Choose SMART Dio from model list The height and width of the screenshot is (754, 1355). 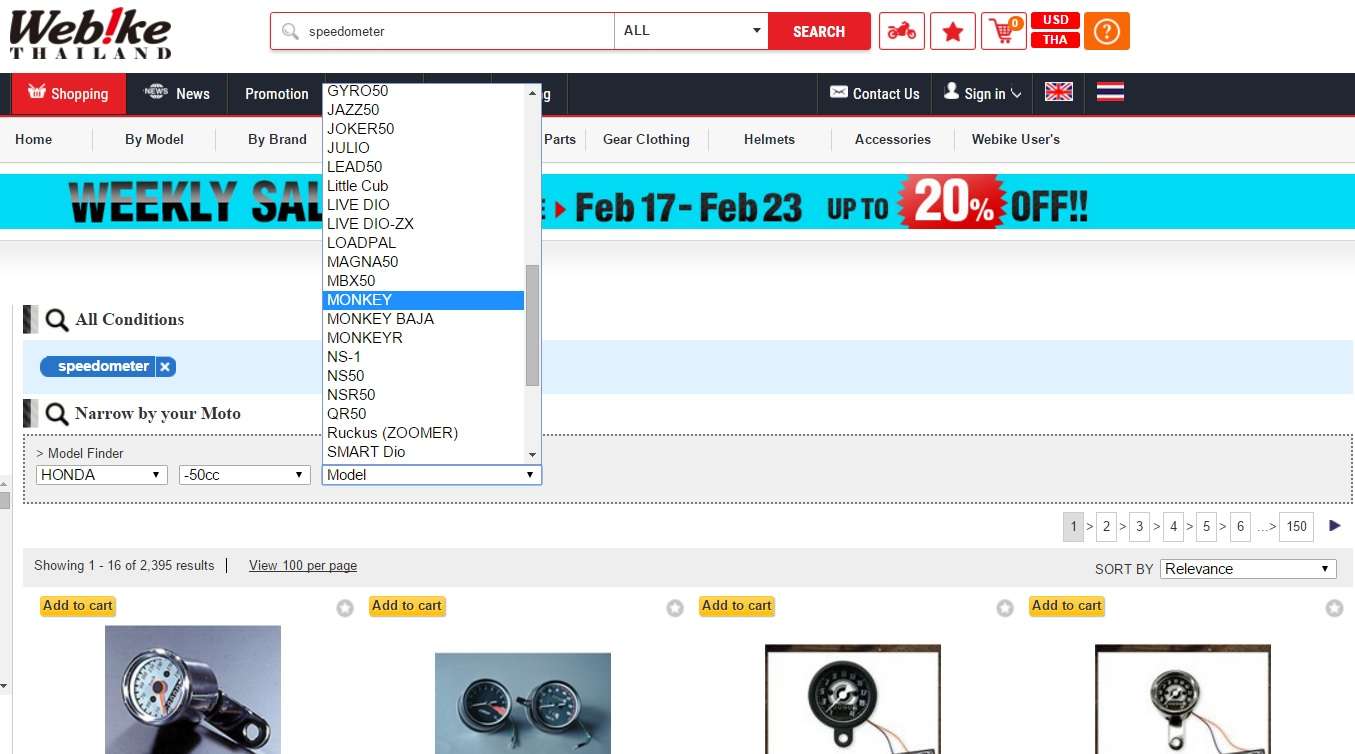(424, 452)
